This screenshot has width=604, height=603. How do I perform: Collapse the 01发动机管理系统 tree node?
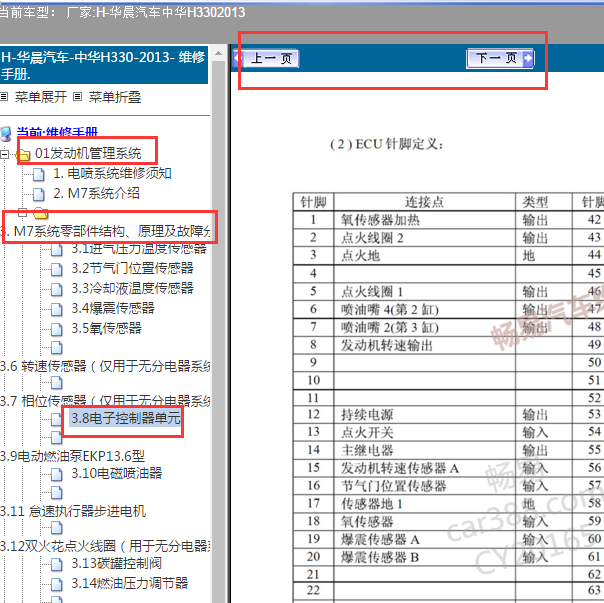5,155
